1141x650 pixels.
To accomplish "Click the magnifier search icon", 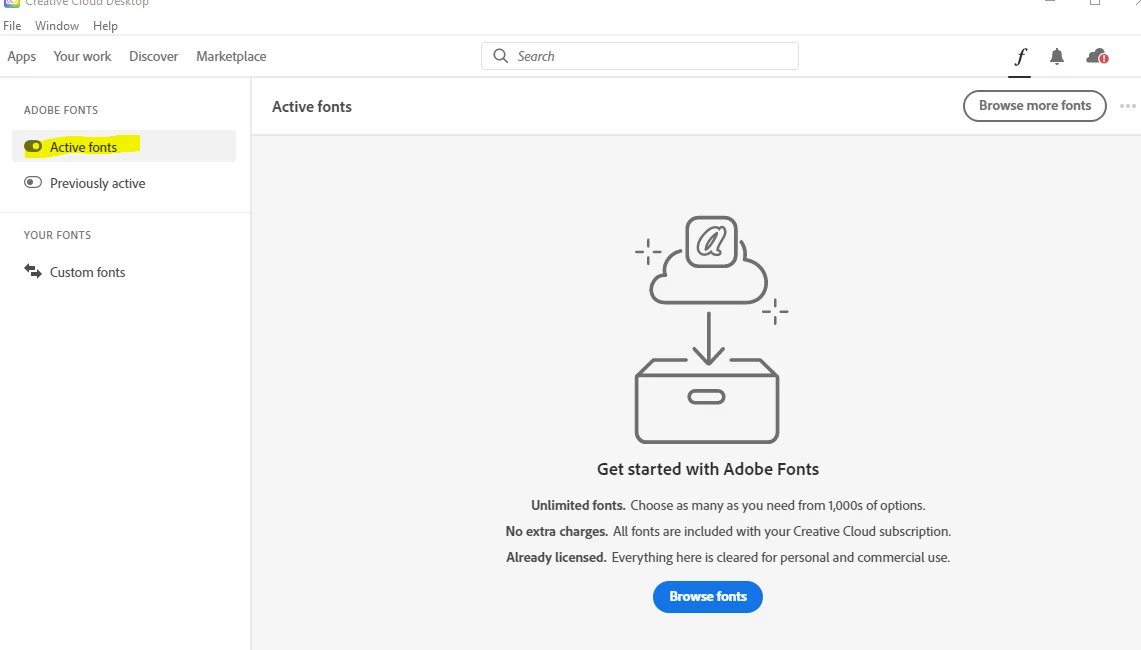I will coord(501,56).
